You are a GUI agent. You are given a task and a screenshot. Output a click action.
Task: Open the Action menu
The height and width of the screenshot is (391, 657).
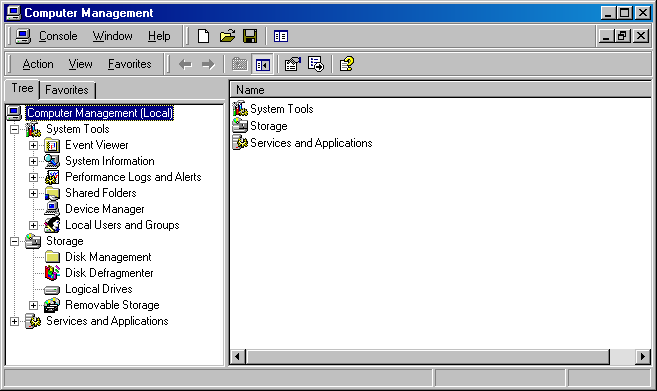click(x=38, y=64)
